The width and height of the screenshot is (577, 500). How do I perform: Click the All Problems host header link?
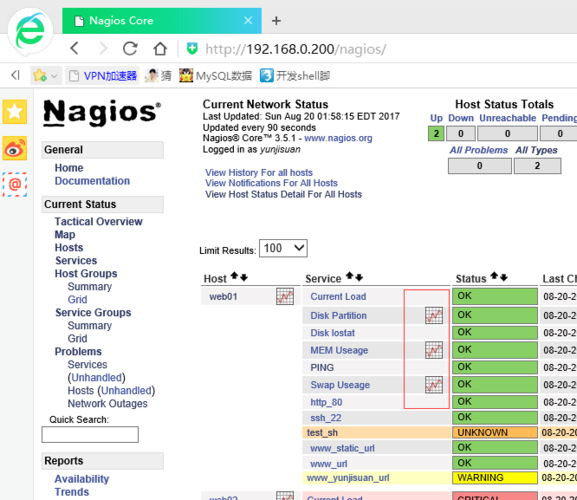[478, 150]
